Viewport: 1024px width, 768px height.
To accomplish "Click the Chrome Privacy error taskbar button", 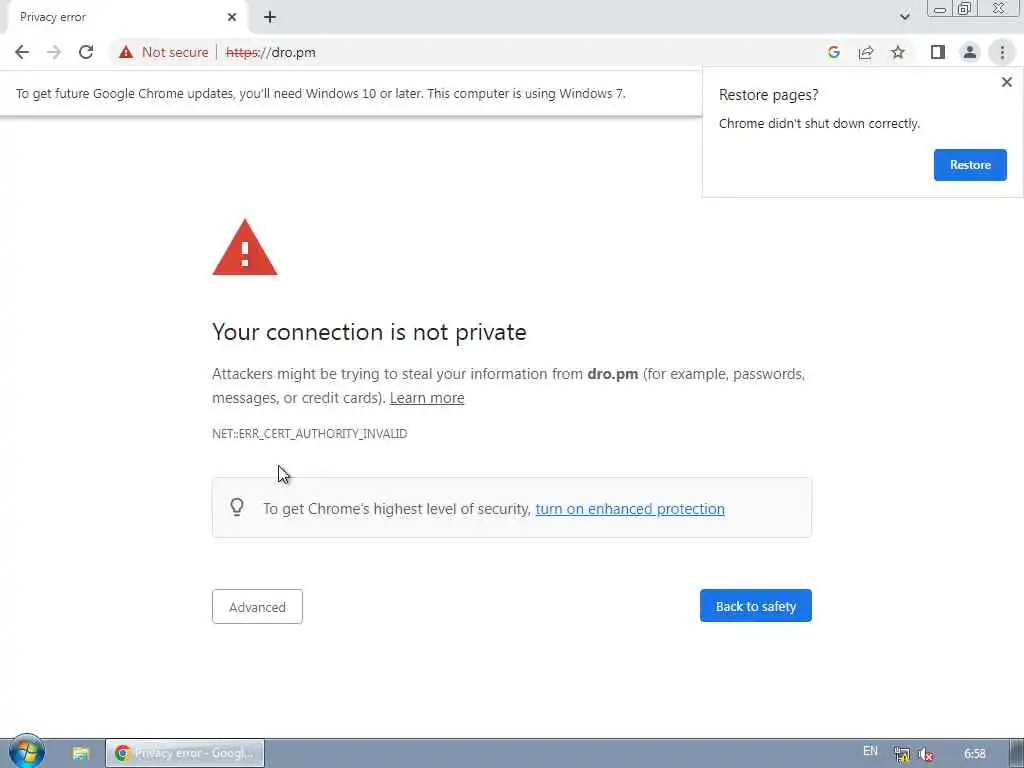I will click(x=185, y=753).
